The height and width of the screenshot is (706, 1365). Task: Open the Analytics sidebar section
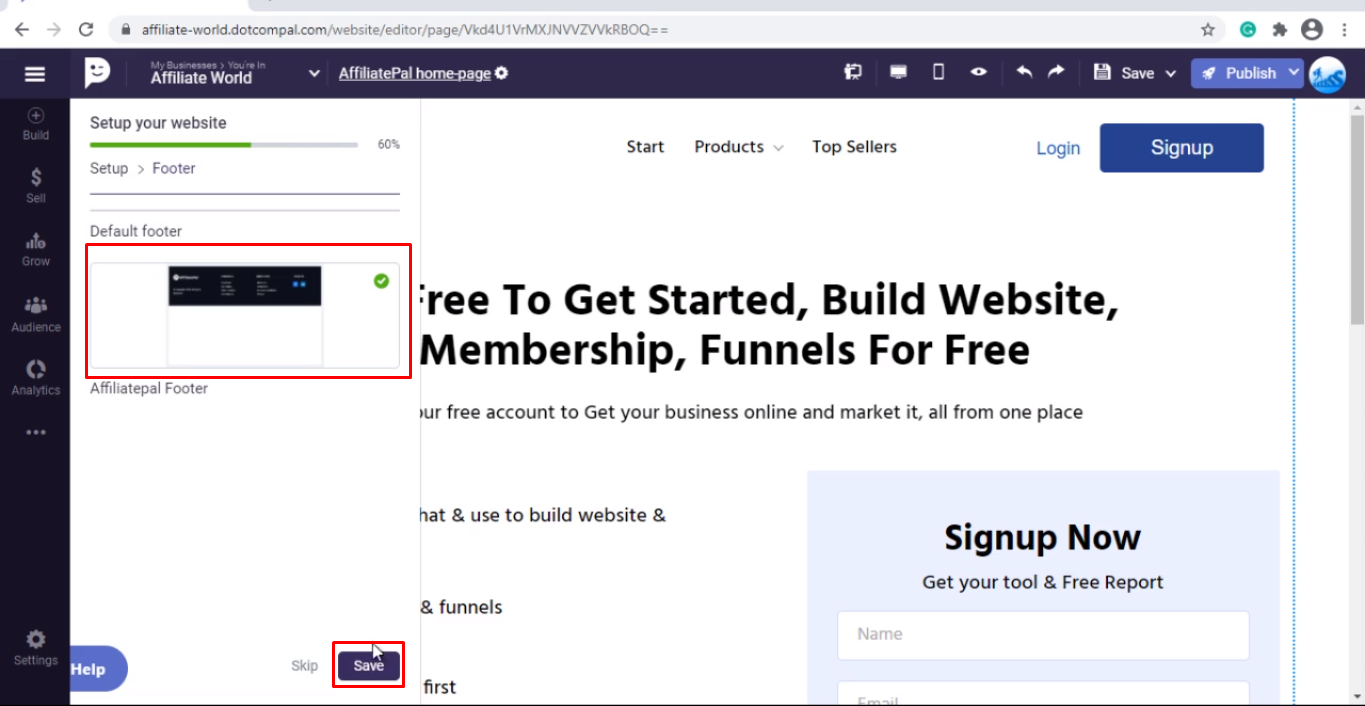(36, 378)
